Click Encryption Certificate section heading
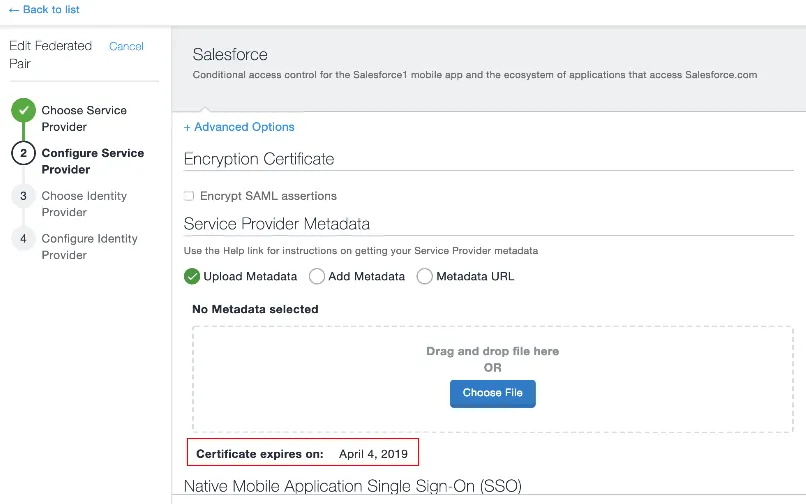 click(x=259, y=159)
